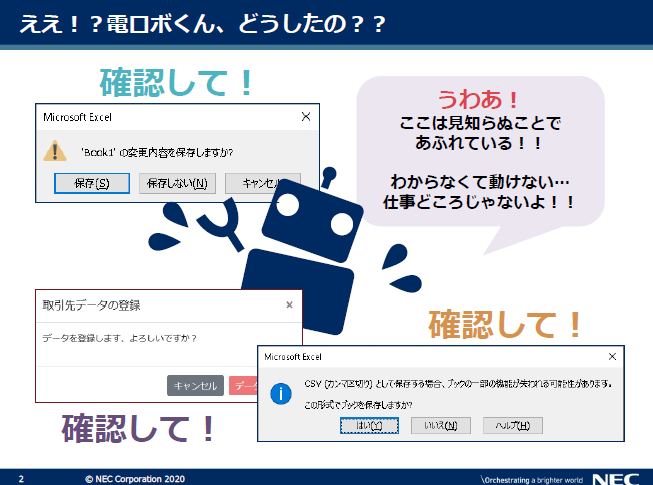This screenshot has width=653, height=485.
Task: Click the orange 確認して! heading
Action: pyautogui.click(x=504, y=324)
